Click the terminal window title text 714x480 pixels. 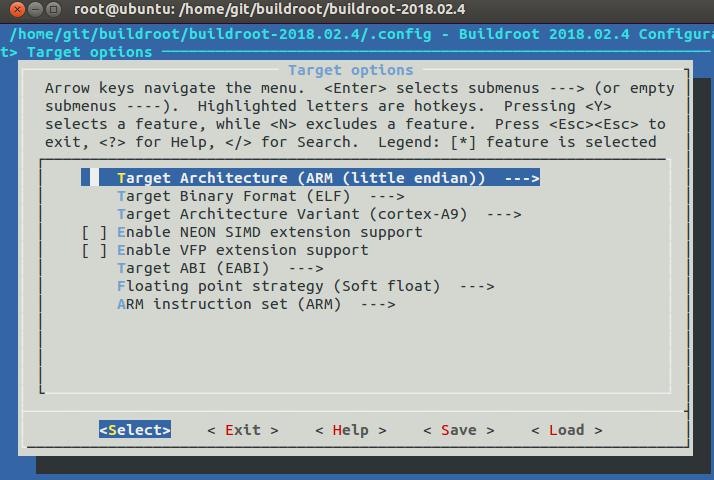point(270,9)
